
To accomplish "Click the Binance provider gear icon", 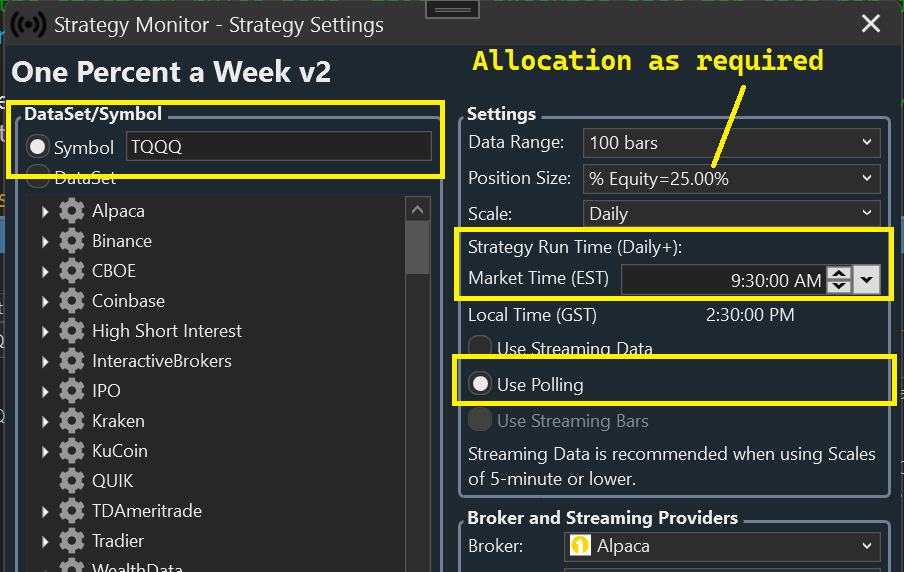I will pos(71,241).
